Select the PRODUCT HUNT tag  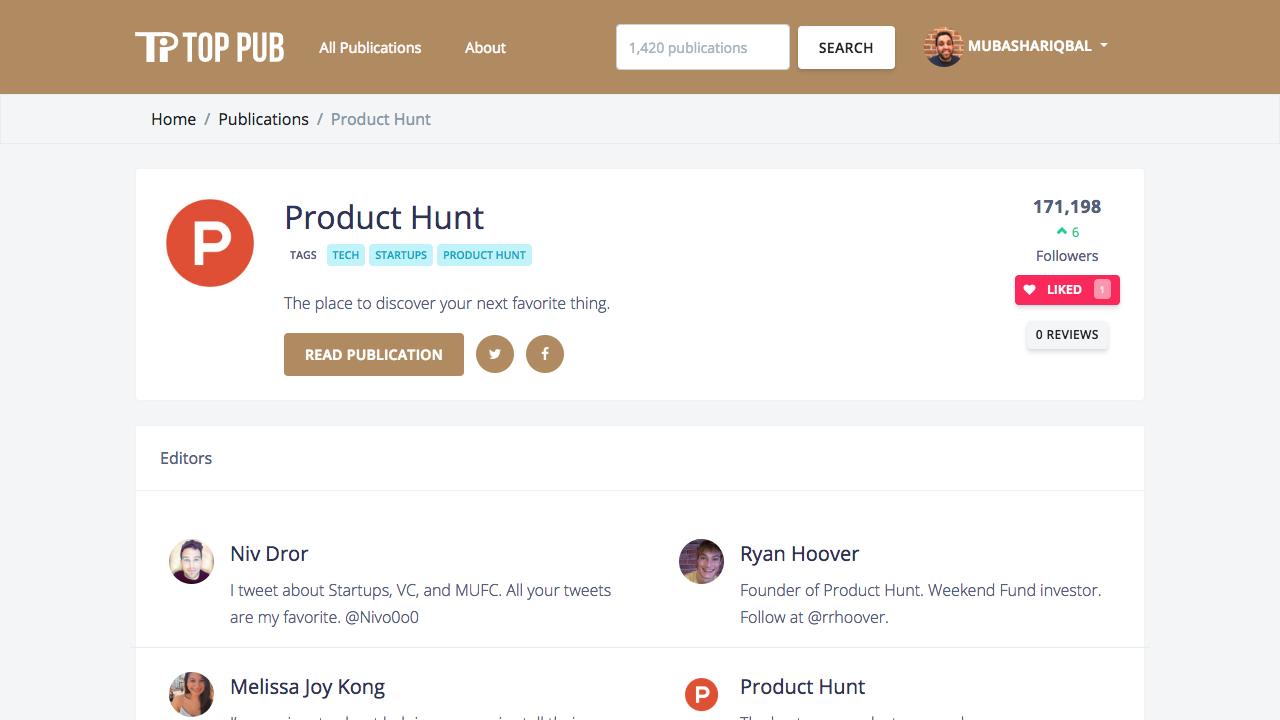pos(484,255)
